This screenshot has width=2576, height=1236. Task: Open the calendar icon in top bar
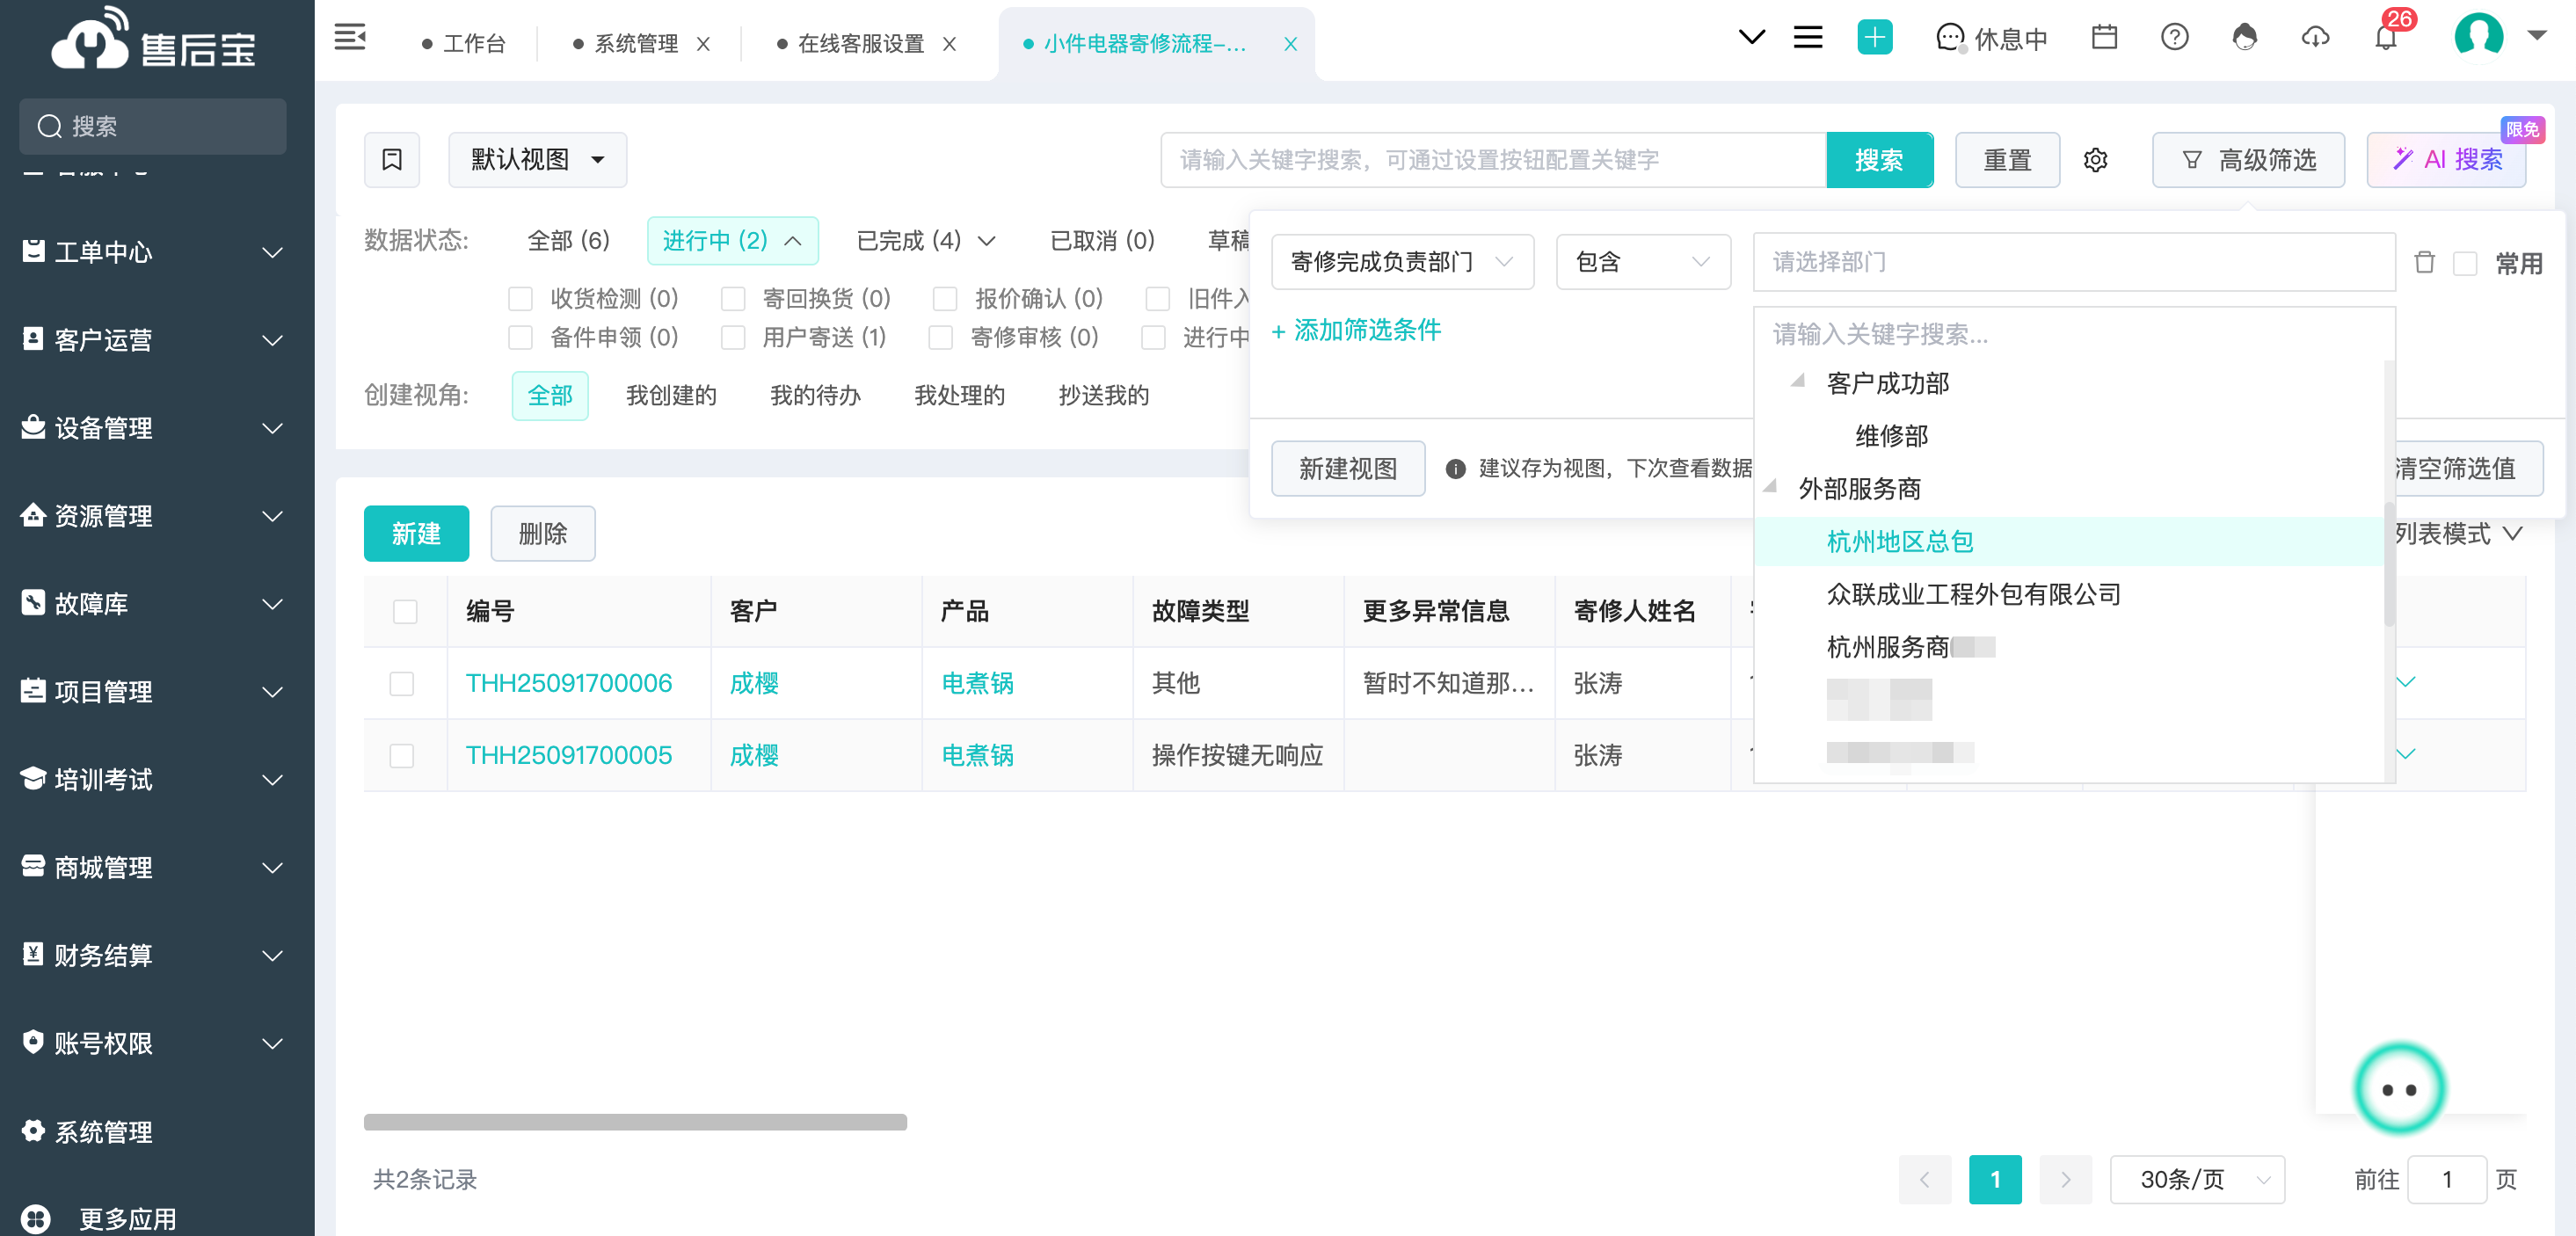point(2104,38)
